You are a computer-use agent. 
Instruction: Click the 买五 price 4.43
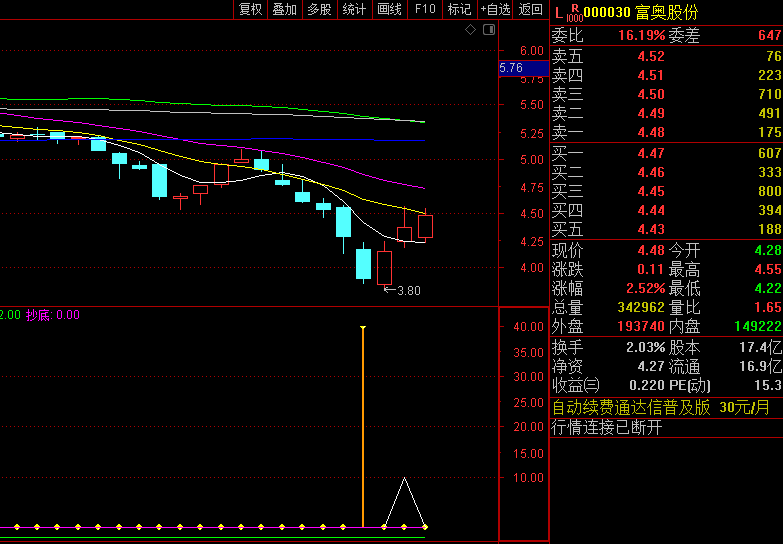click(651, 229)
